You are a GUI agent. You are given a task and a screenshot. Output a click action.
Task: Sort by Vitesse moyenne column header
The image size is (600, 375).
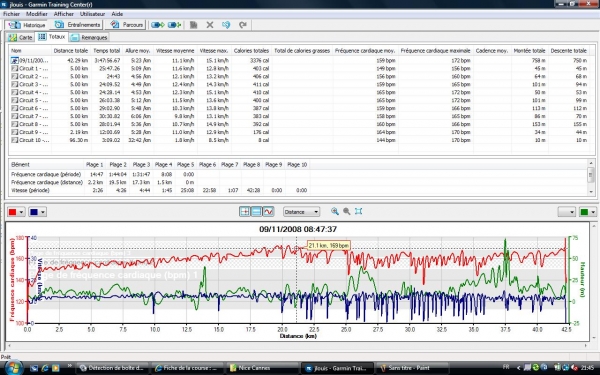(x=175, y=51)
